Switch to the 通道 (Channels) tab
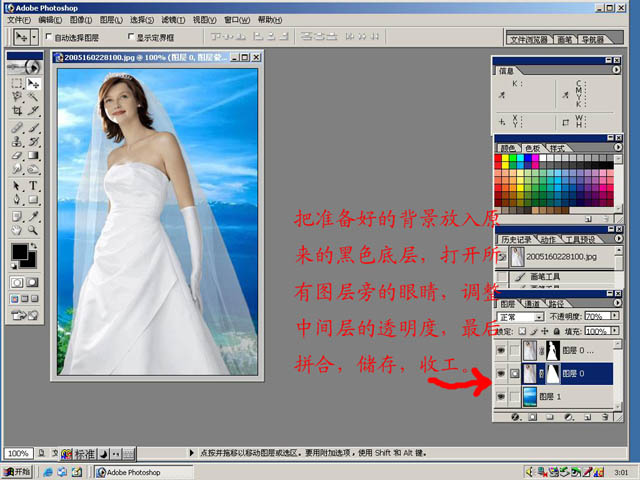The image size is (640, 480). (x=532, y=304)
